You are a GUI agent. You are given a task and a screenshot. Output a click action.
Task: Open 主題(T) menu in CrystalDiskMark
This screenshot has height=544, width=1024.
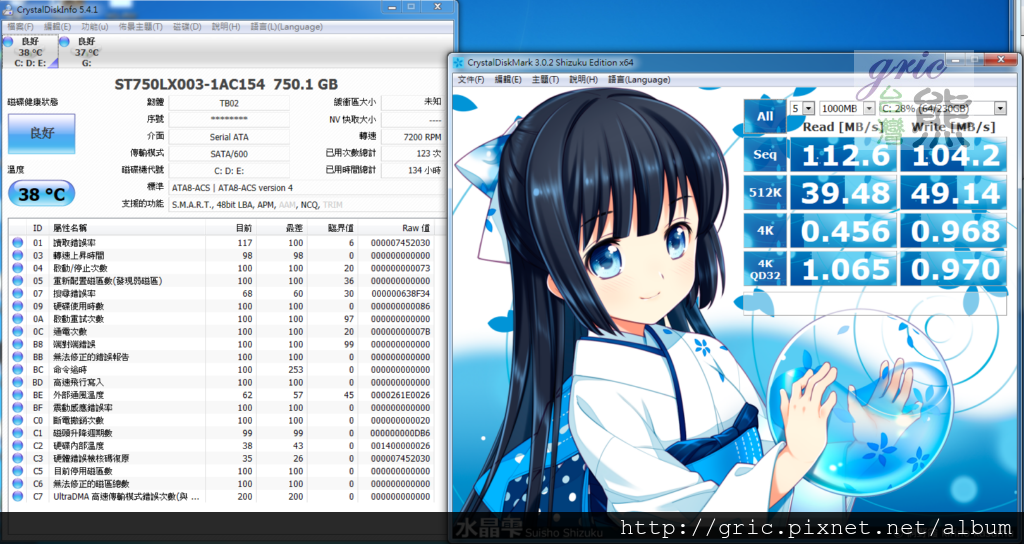tap(545, 80)
